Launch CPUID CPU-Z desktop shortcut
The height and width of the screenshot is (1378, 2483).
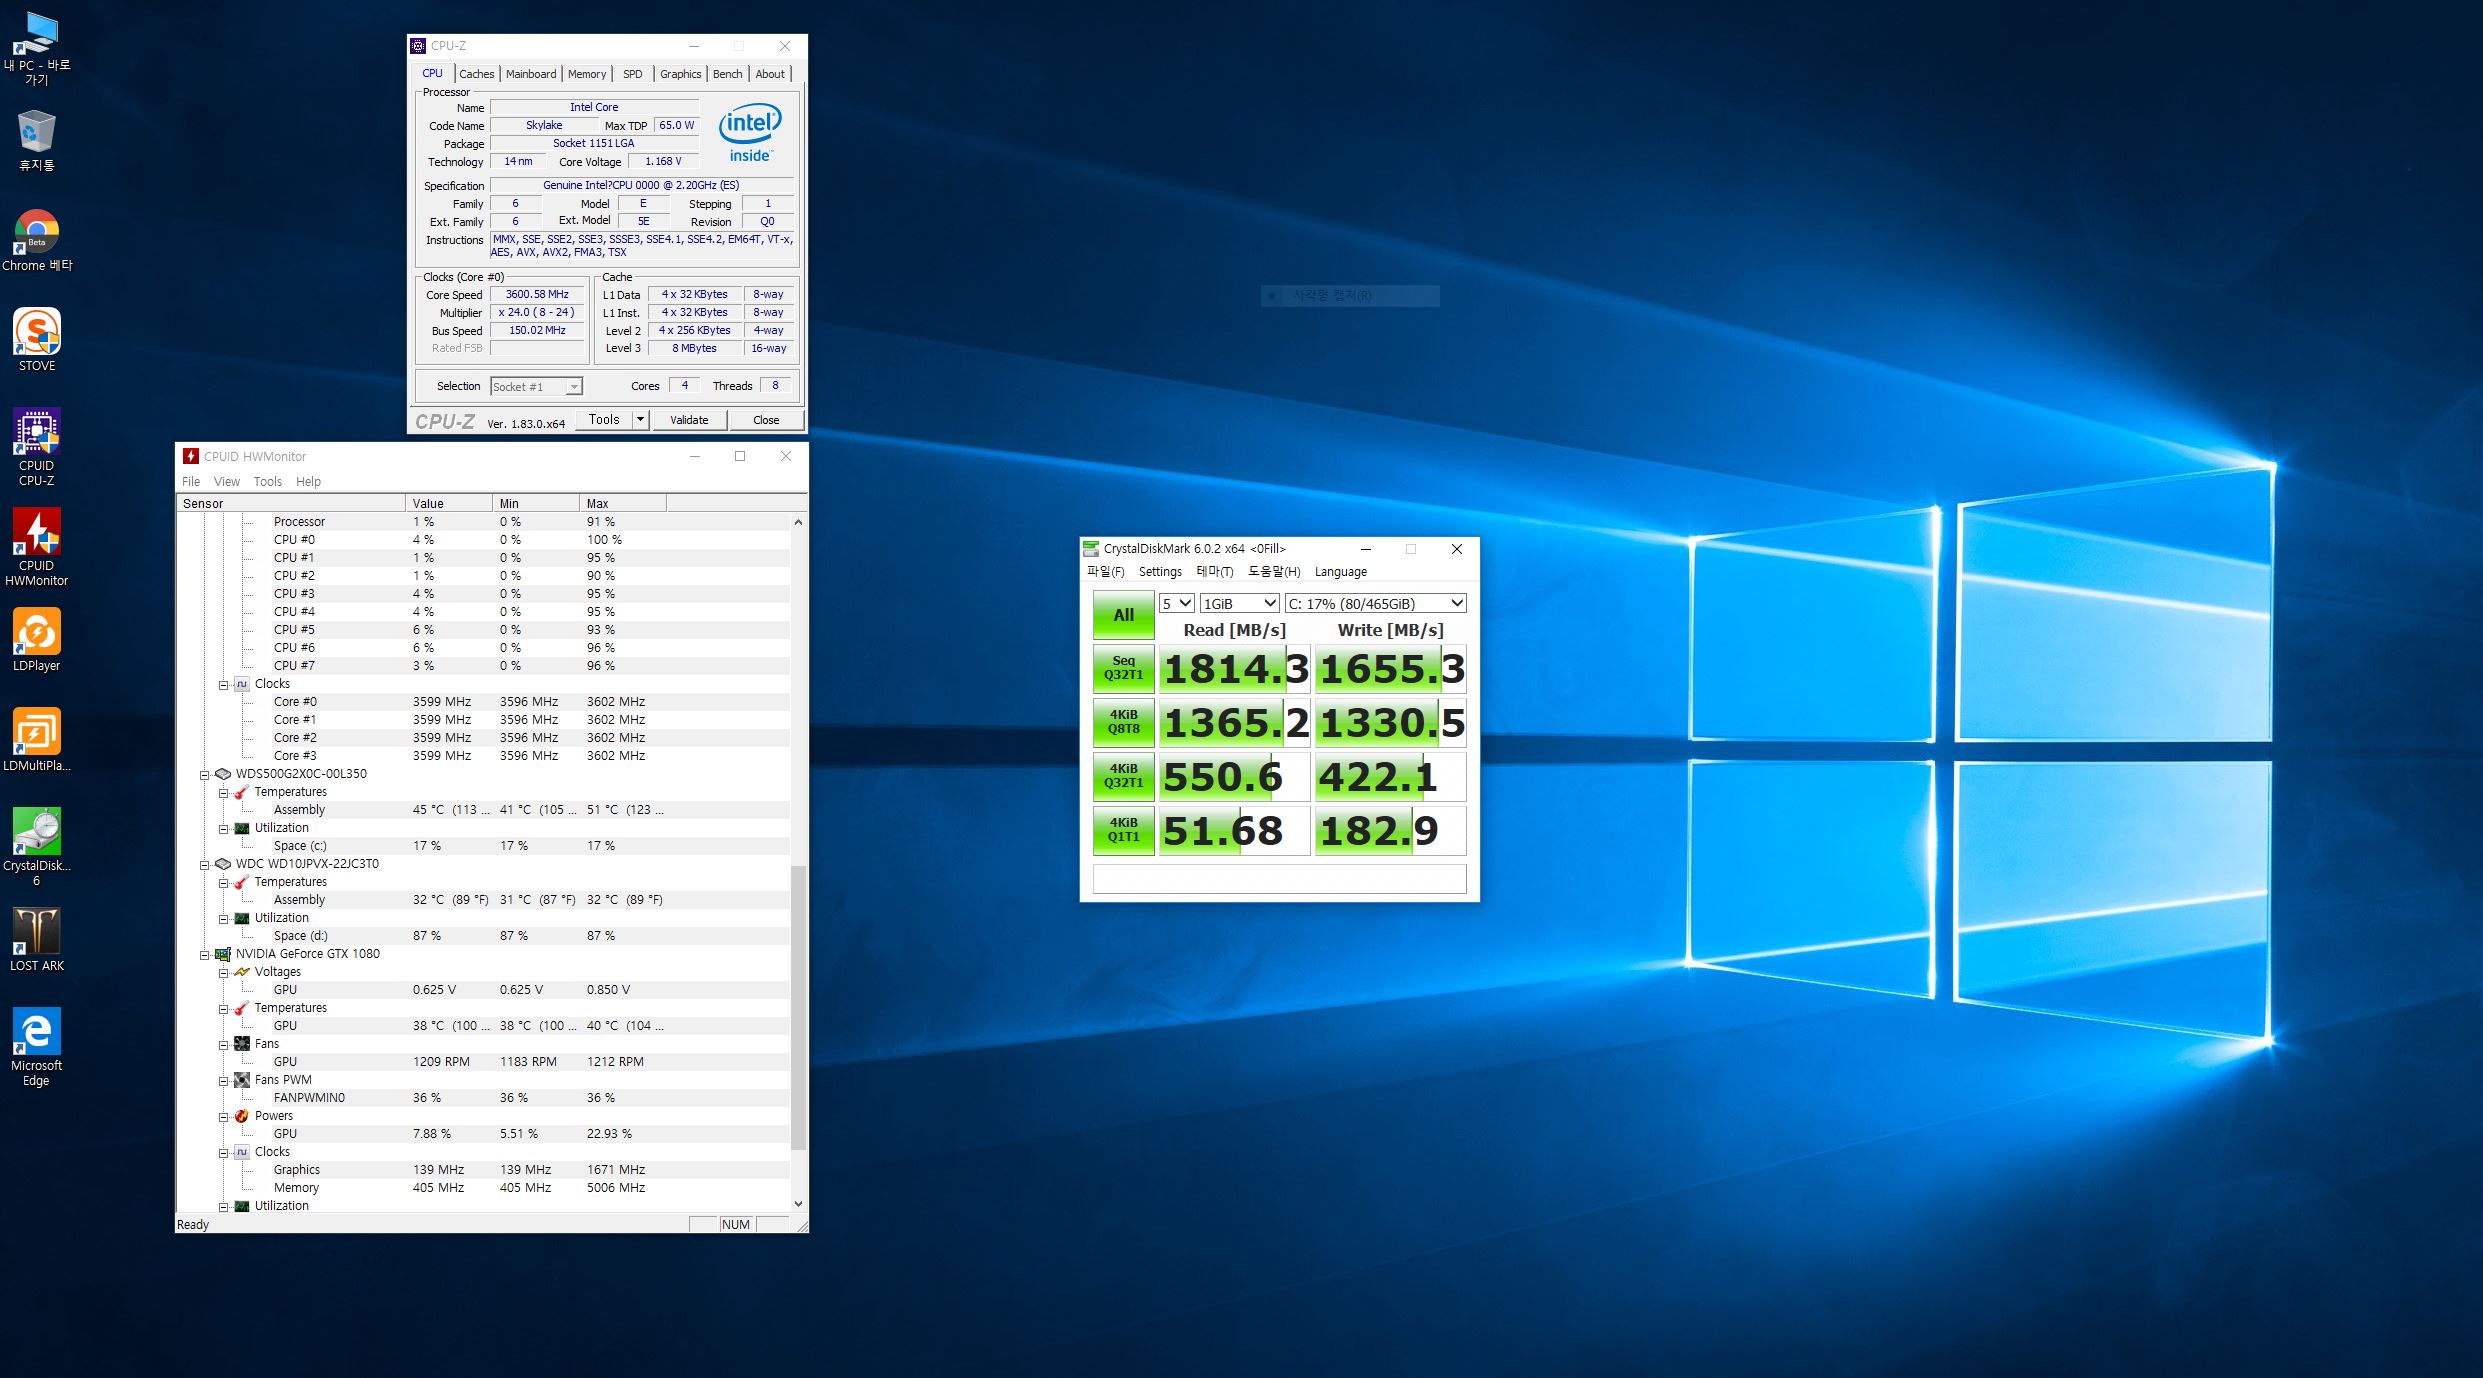(37, 432)
